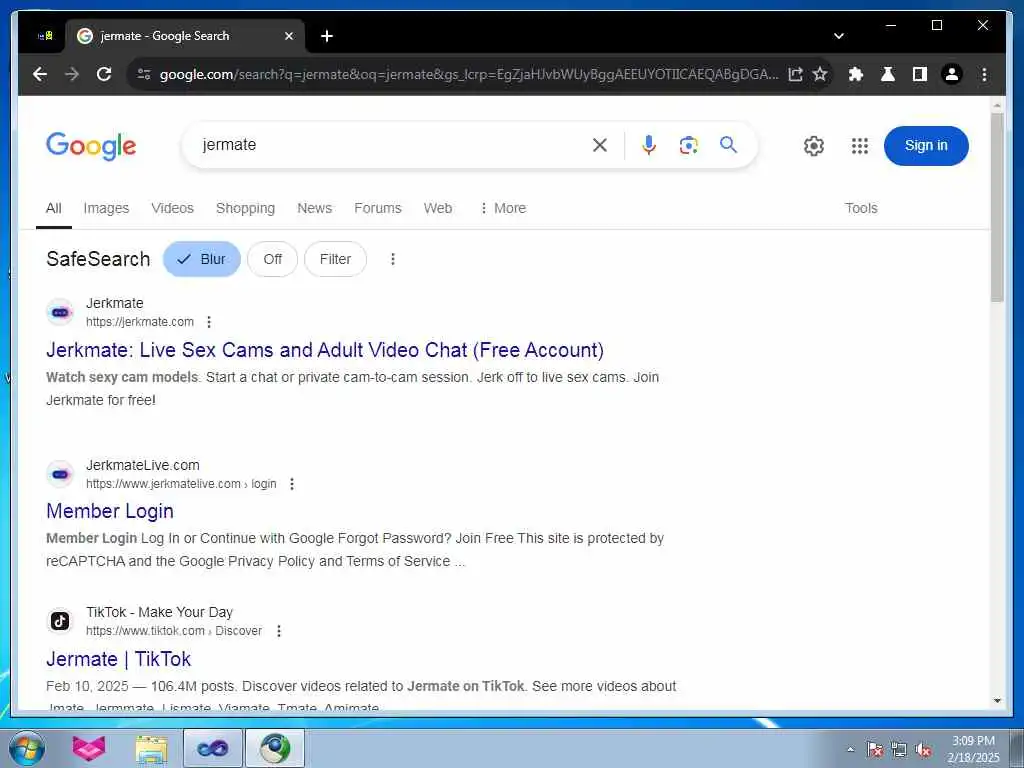Screen dimensions: 1024x768
Task: Open options for TikTok result
Action: pos(279,631)
